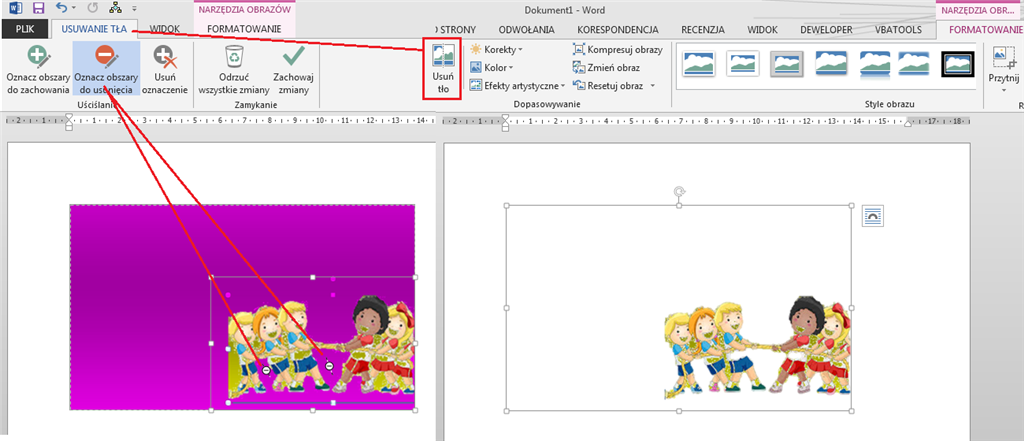1024x441 pixels.
Task: Open the Korekty dropdown
Action: [496, 50]
